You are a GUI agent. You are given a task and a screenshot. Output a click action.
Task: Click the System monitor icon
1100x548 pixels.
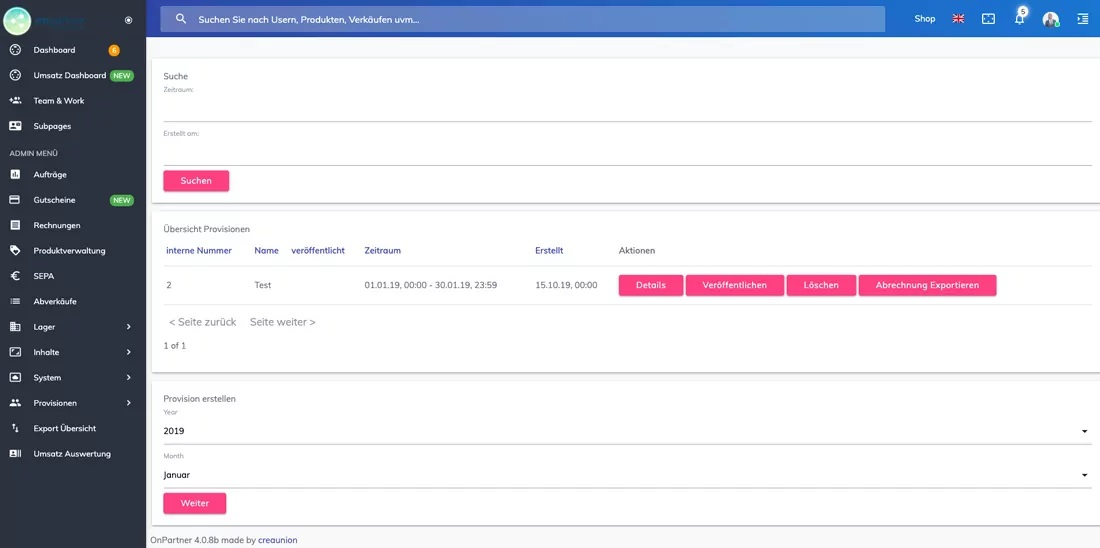[x=15, y=377]
